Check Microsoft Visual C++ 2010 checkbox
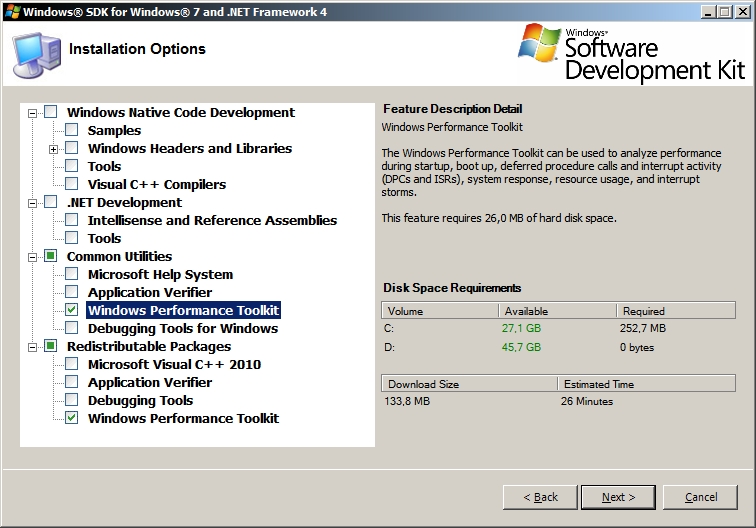Screen dimensions: 756x528 click(x=71, y=364)
